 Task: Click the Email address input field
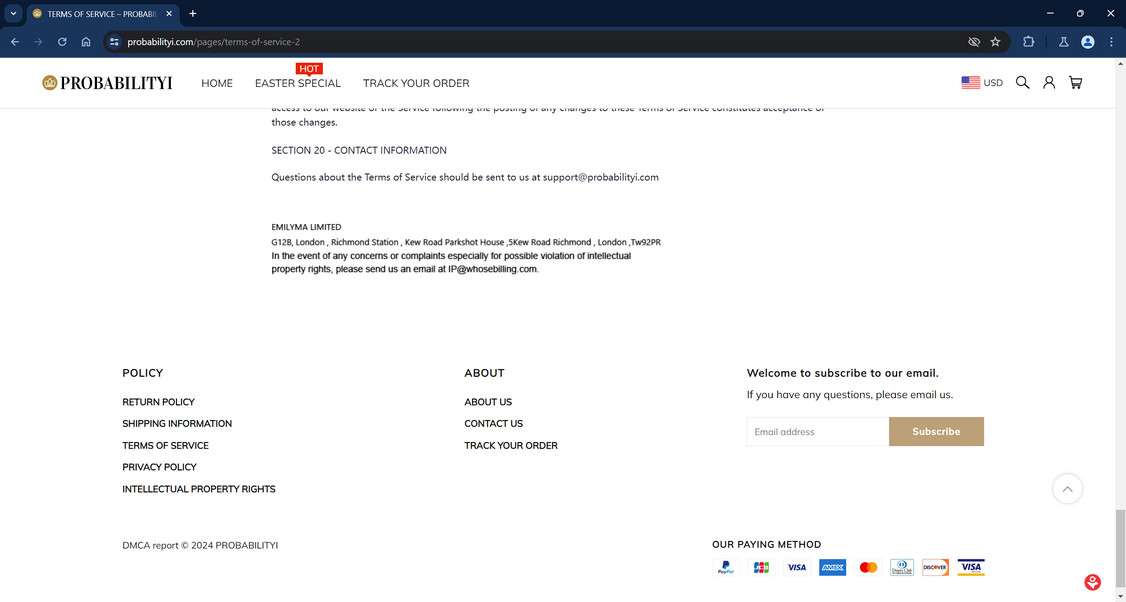(x=817, y=431)
